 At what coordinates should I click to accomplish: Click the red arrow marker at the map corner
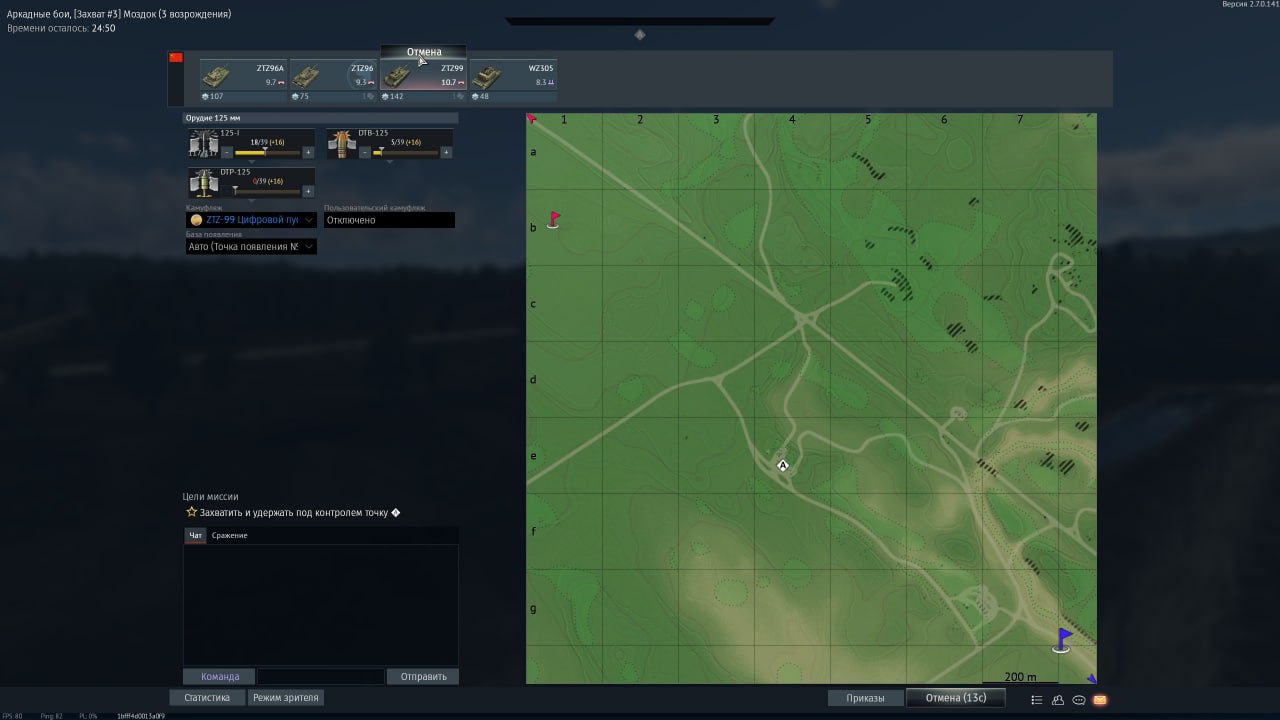[531, 118]
